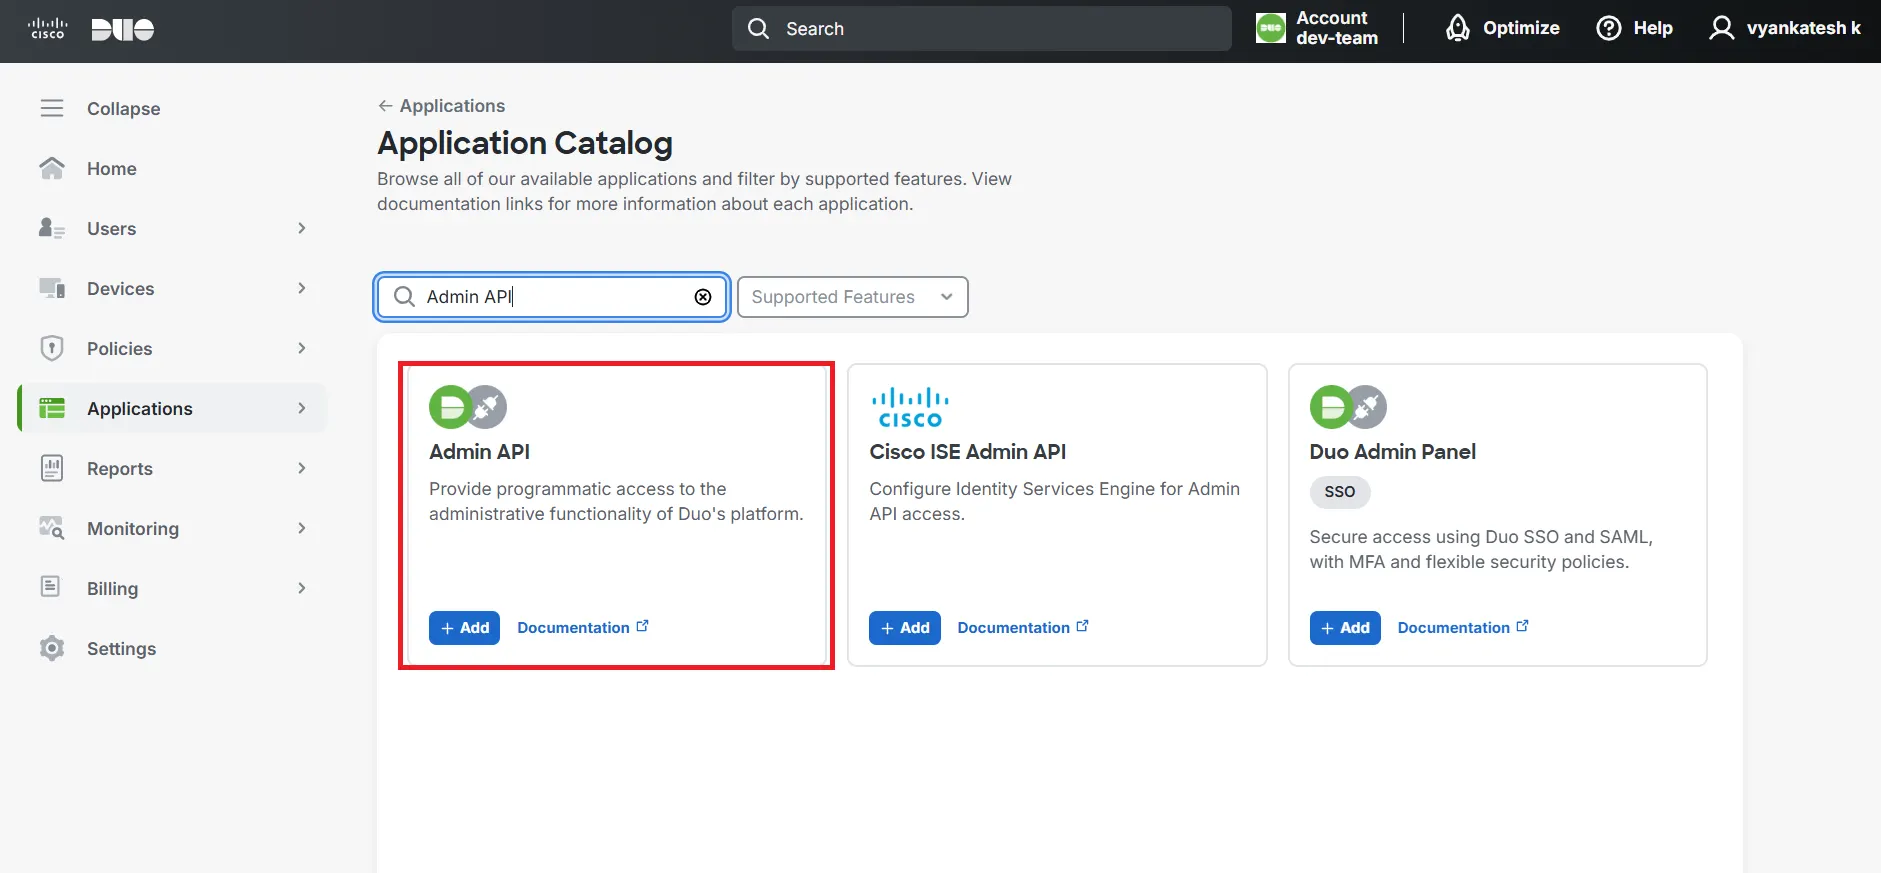Clear the Admin API search text

[x=703, y=297]
